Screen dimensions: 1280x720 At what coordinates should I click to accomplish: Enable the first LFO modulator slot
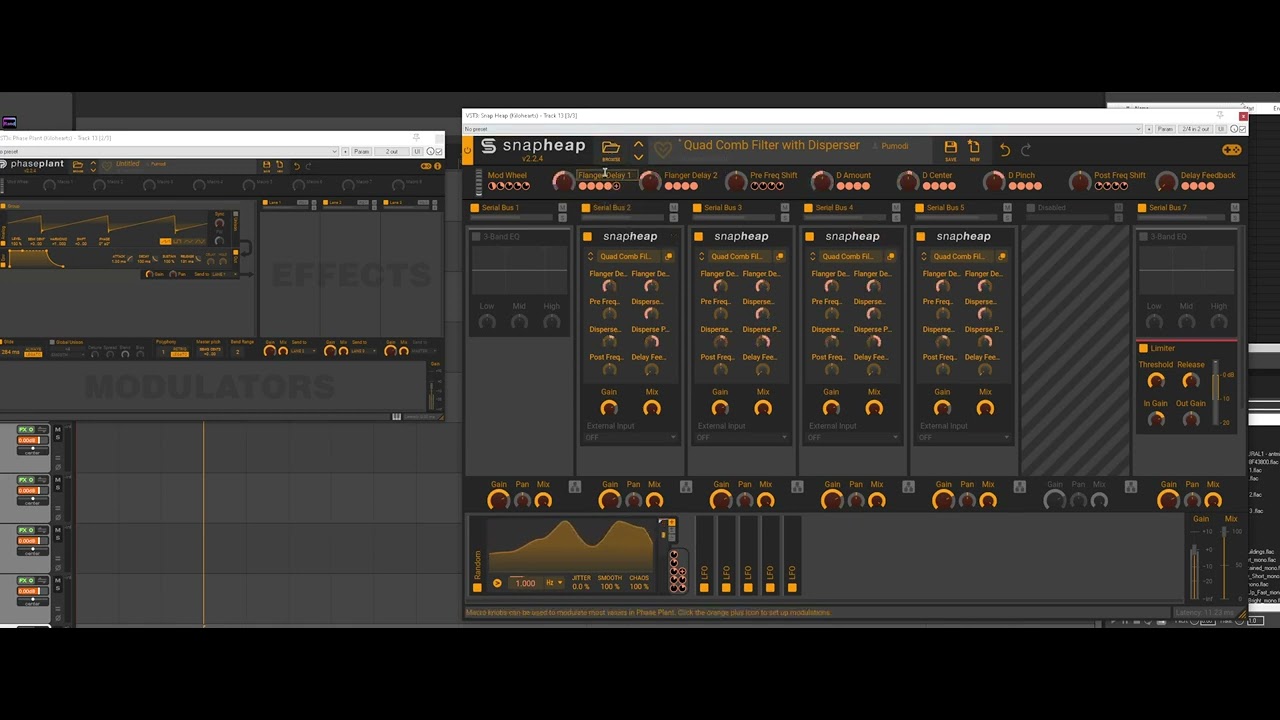tap(704, 588)
